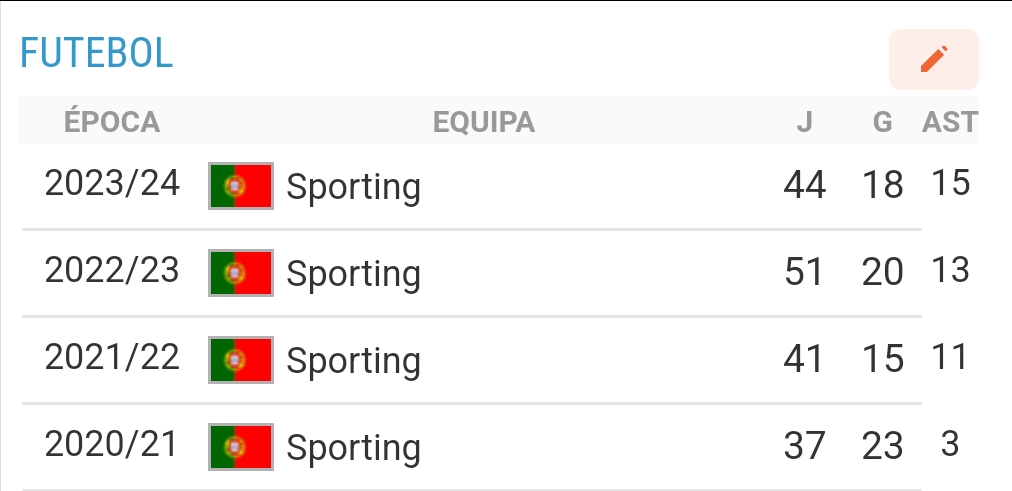Select the 2022/23 season label
1012x491 pixels.
(x=113, y=271)
